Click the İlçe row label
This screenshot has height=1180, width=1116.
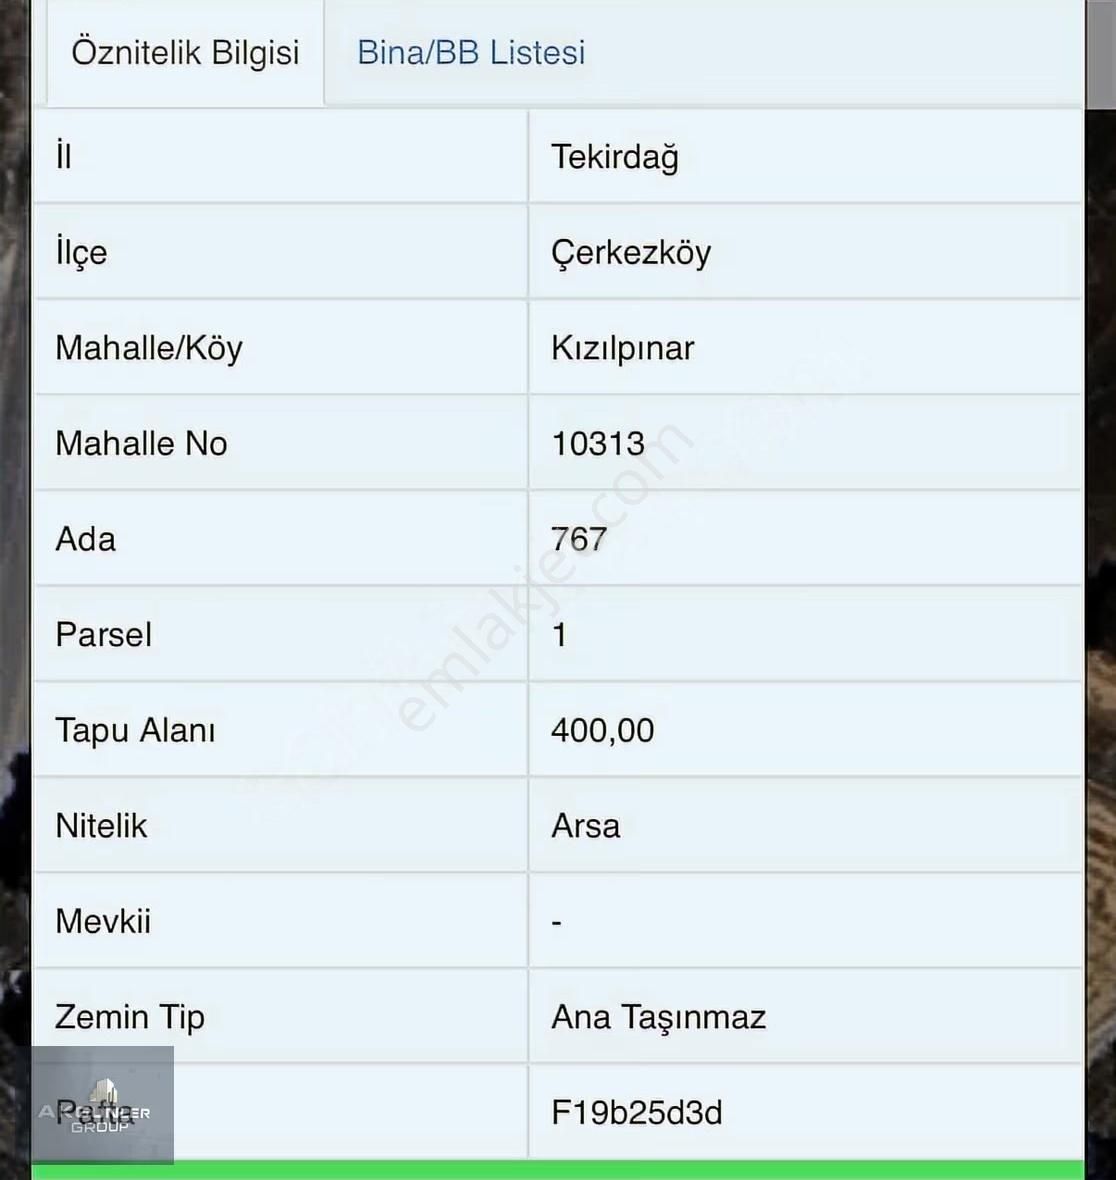[x=81, y=253]
